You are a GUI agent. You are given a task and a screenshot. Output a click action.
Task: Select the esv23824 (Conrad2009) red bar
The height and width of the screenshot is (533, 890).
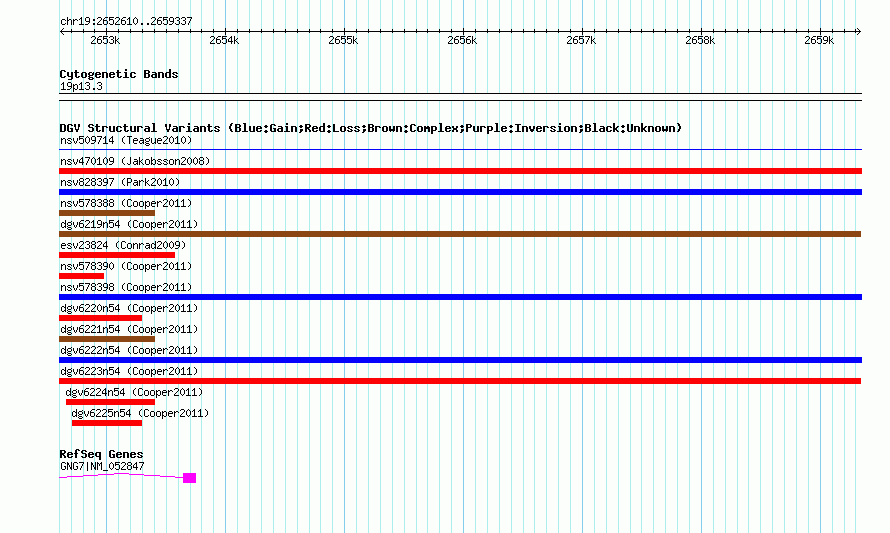point(117,255)
